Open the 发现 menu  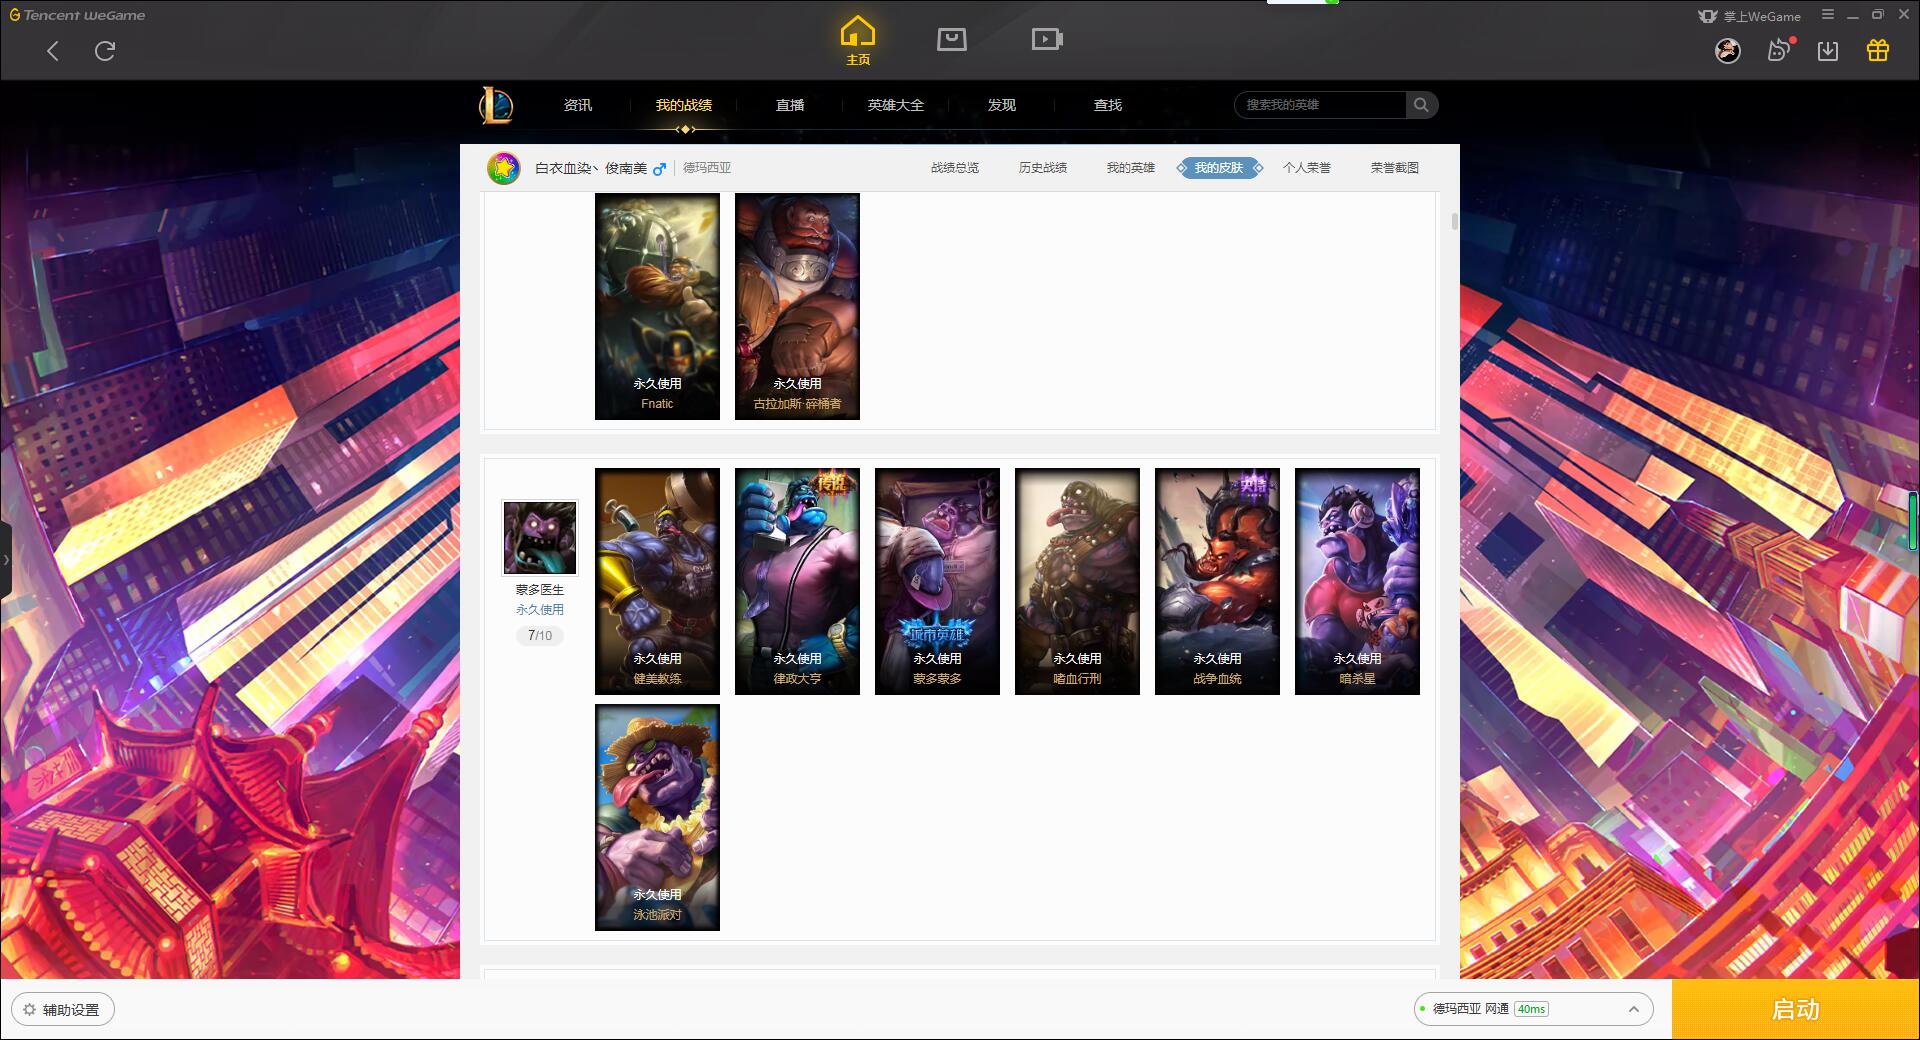tap(1002, 105)
